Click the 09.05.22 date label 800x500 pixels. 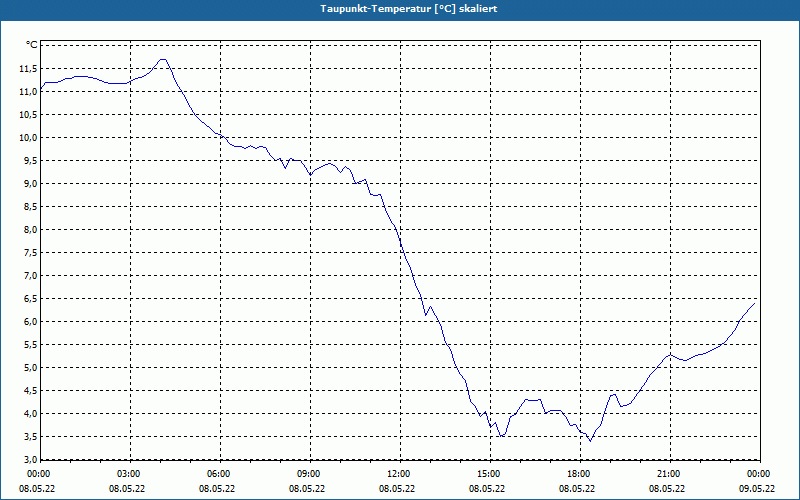click(x=757, y=489)
